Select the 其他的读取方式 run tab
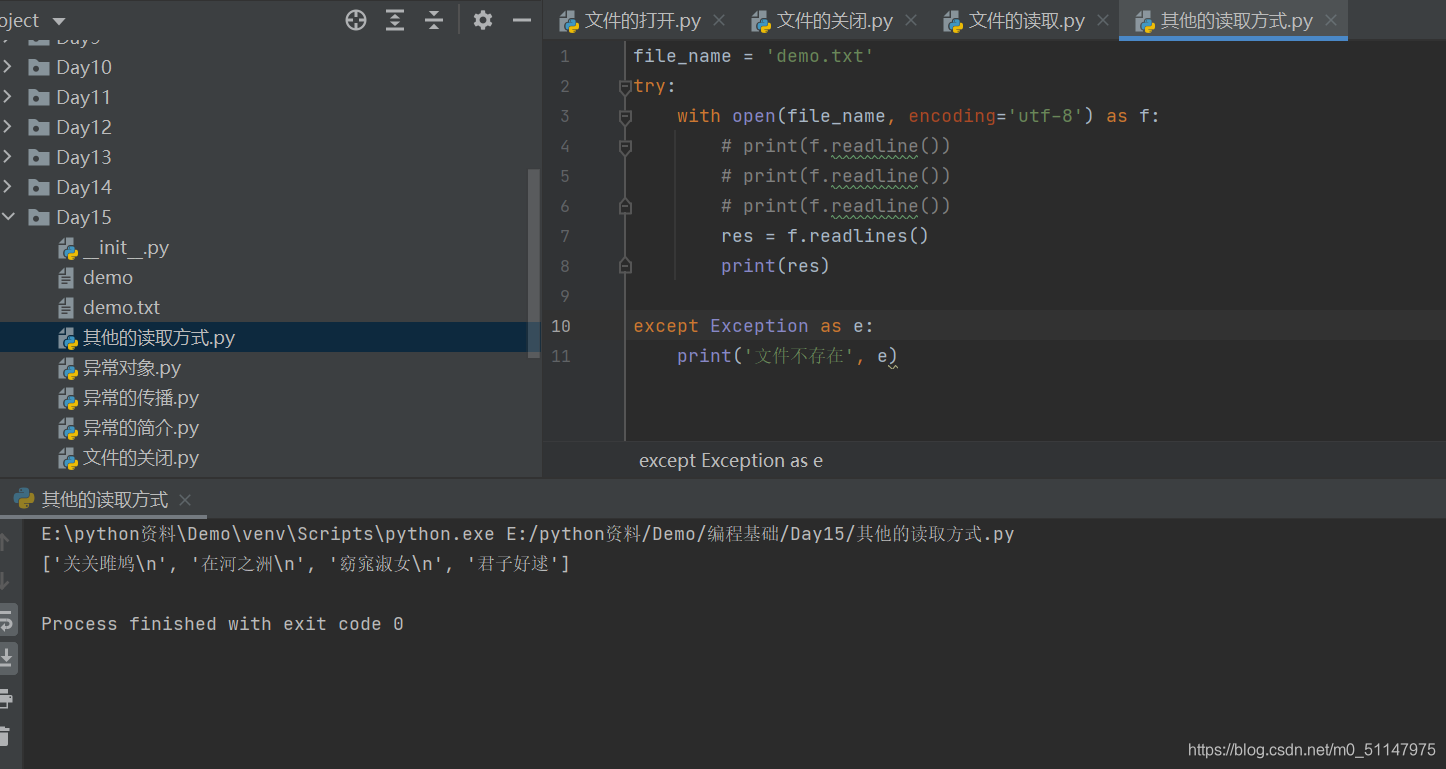Image resolution: width=1446 pixels, height=769 pixels. (x=105, y=499)
